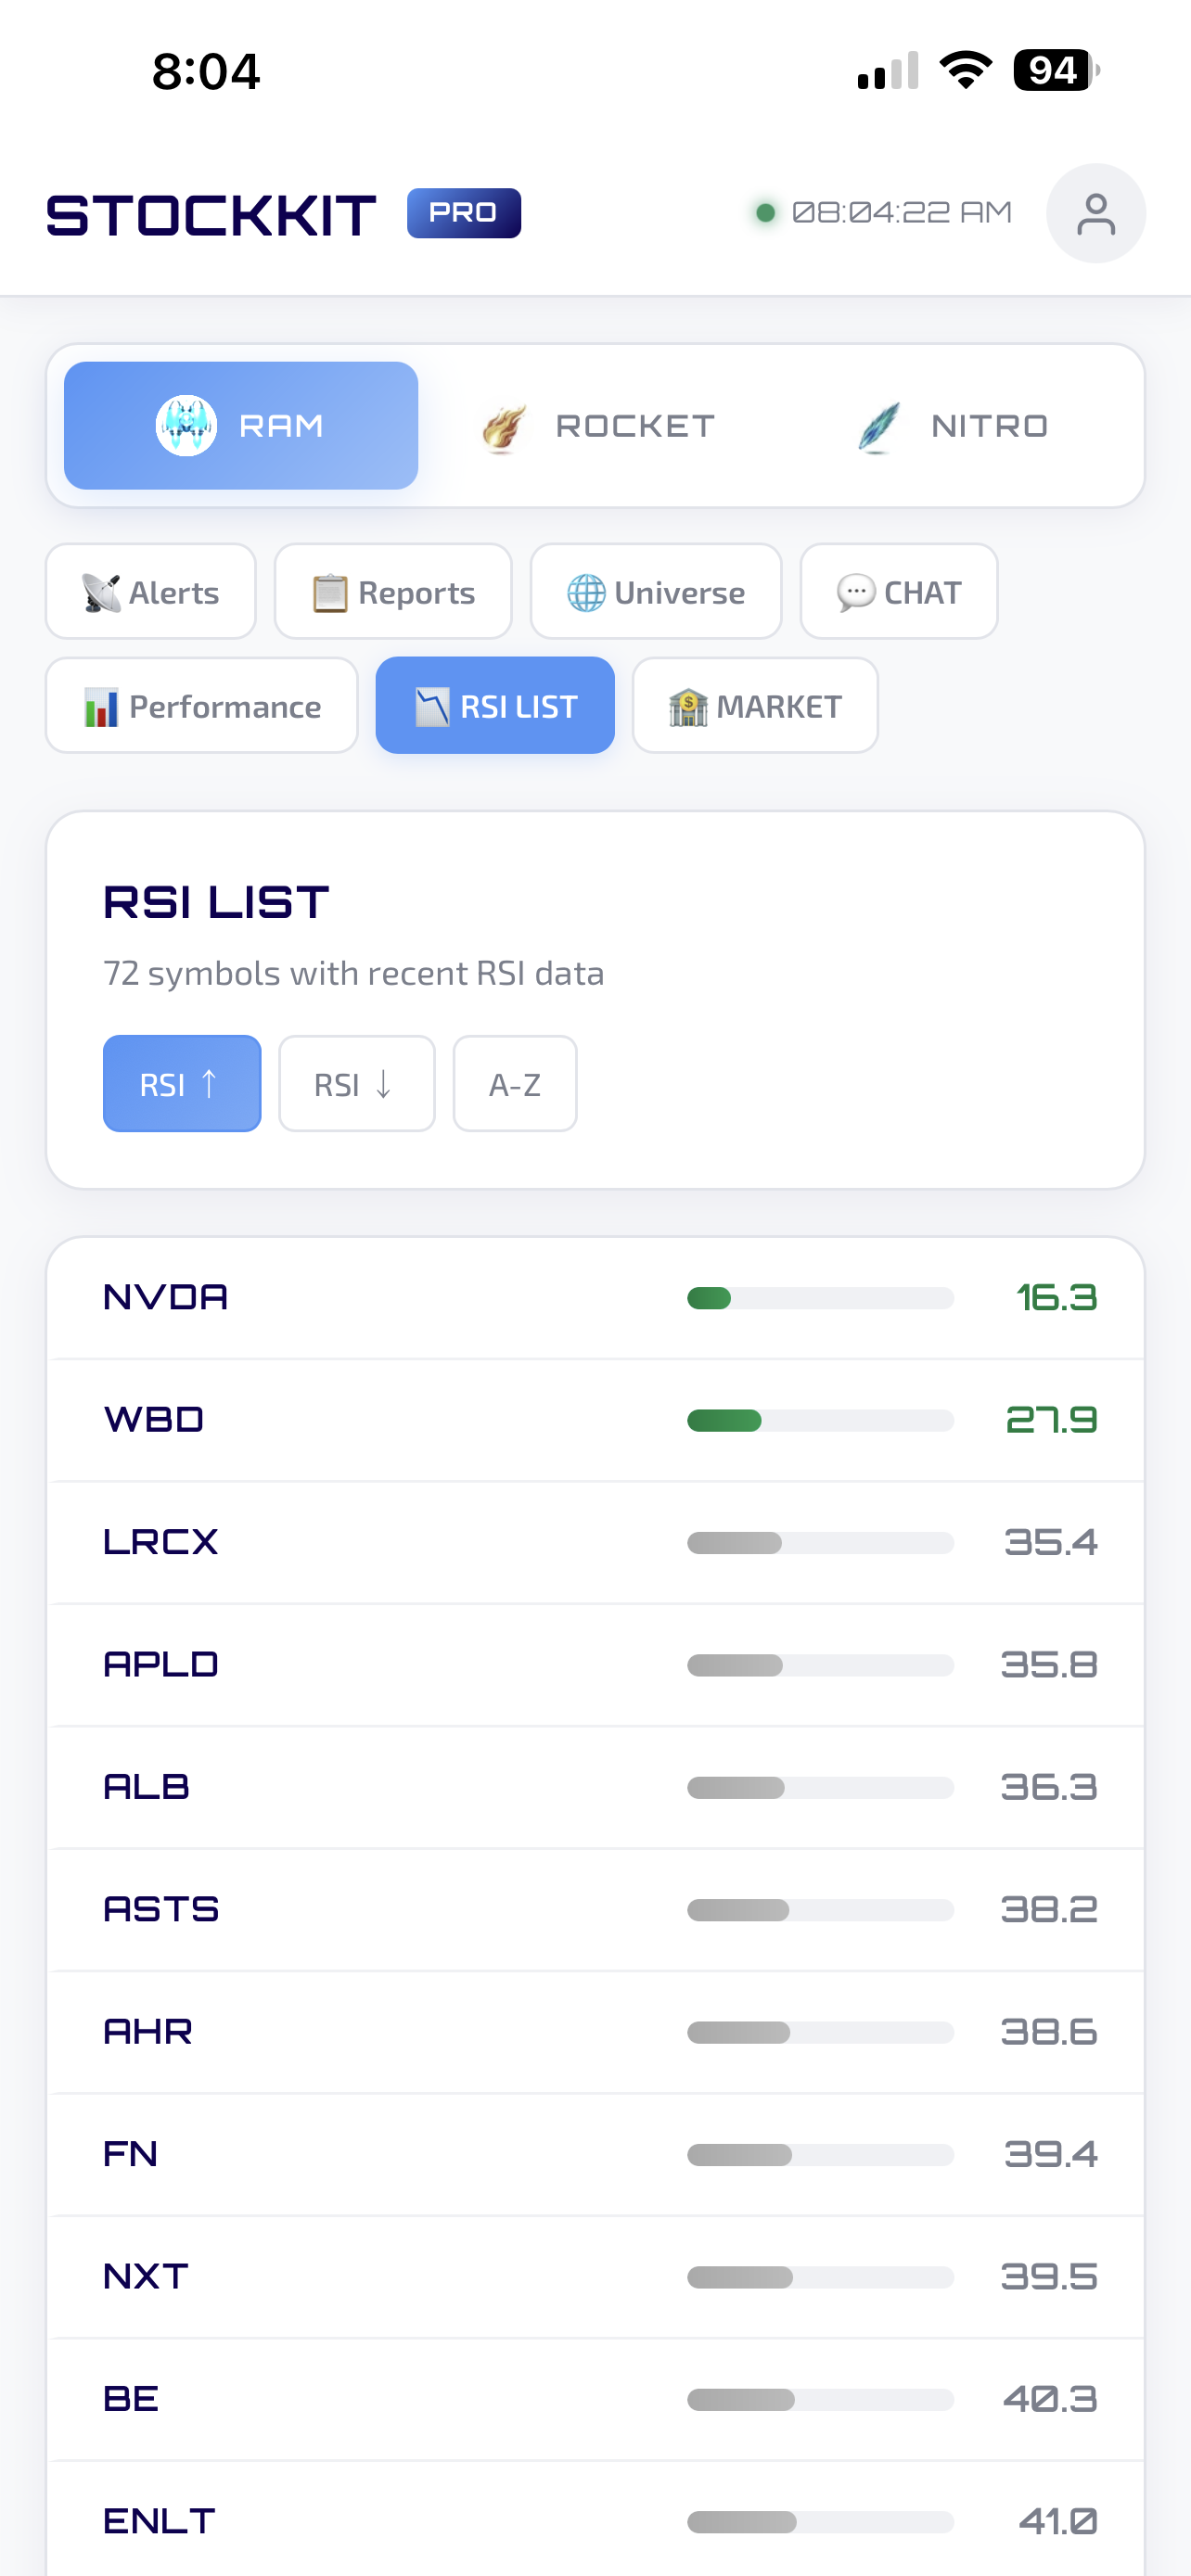Screen dimensions: 1191x2576
Task: Switch to the RSI LIST tab
Action: [495, 705]
